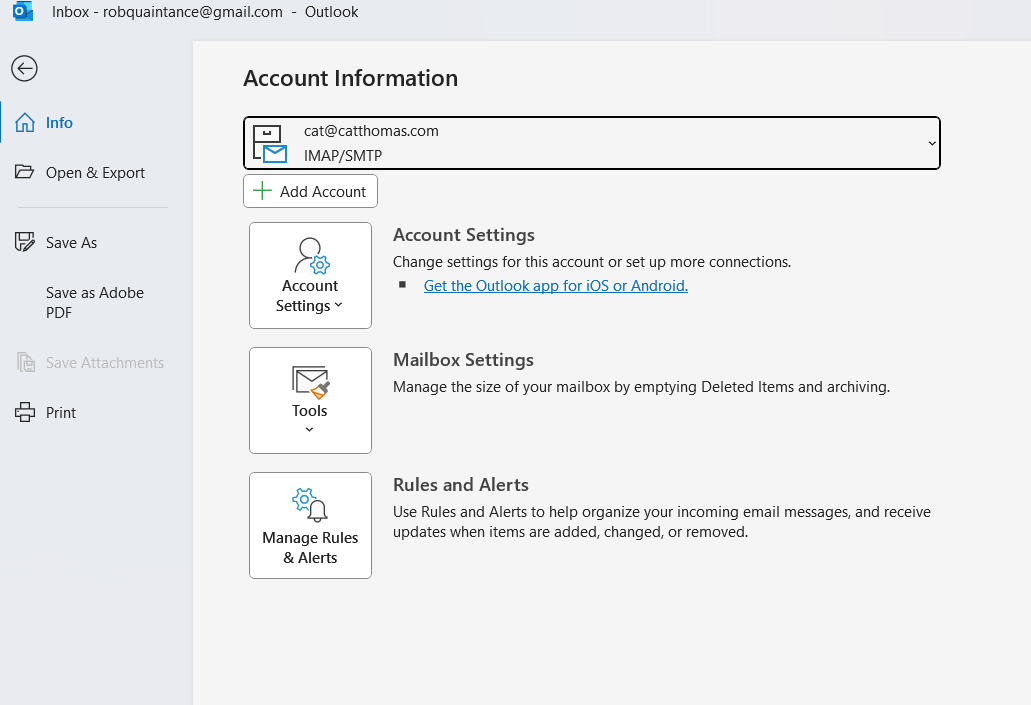This screenshot has height=705, width=1031.
Task: Choose Save as Adobe PDF
Action: click(96, 303)
